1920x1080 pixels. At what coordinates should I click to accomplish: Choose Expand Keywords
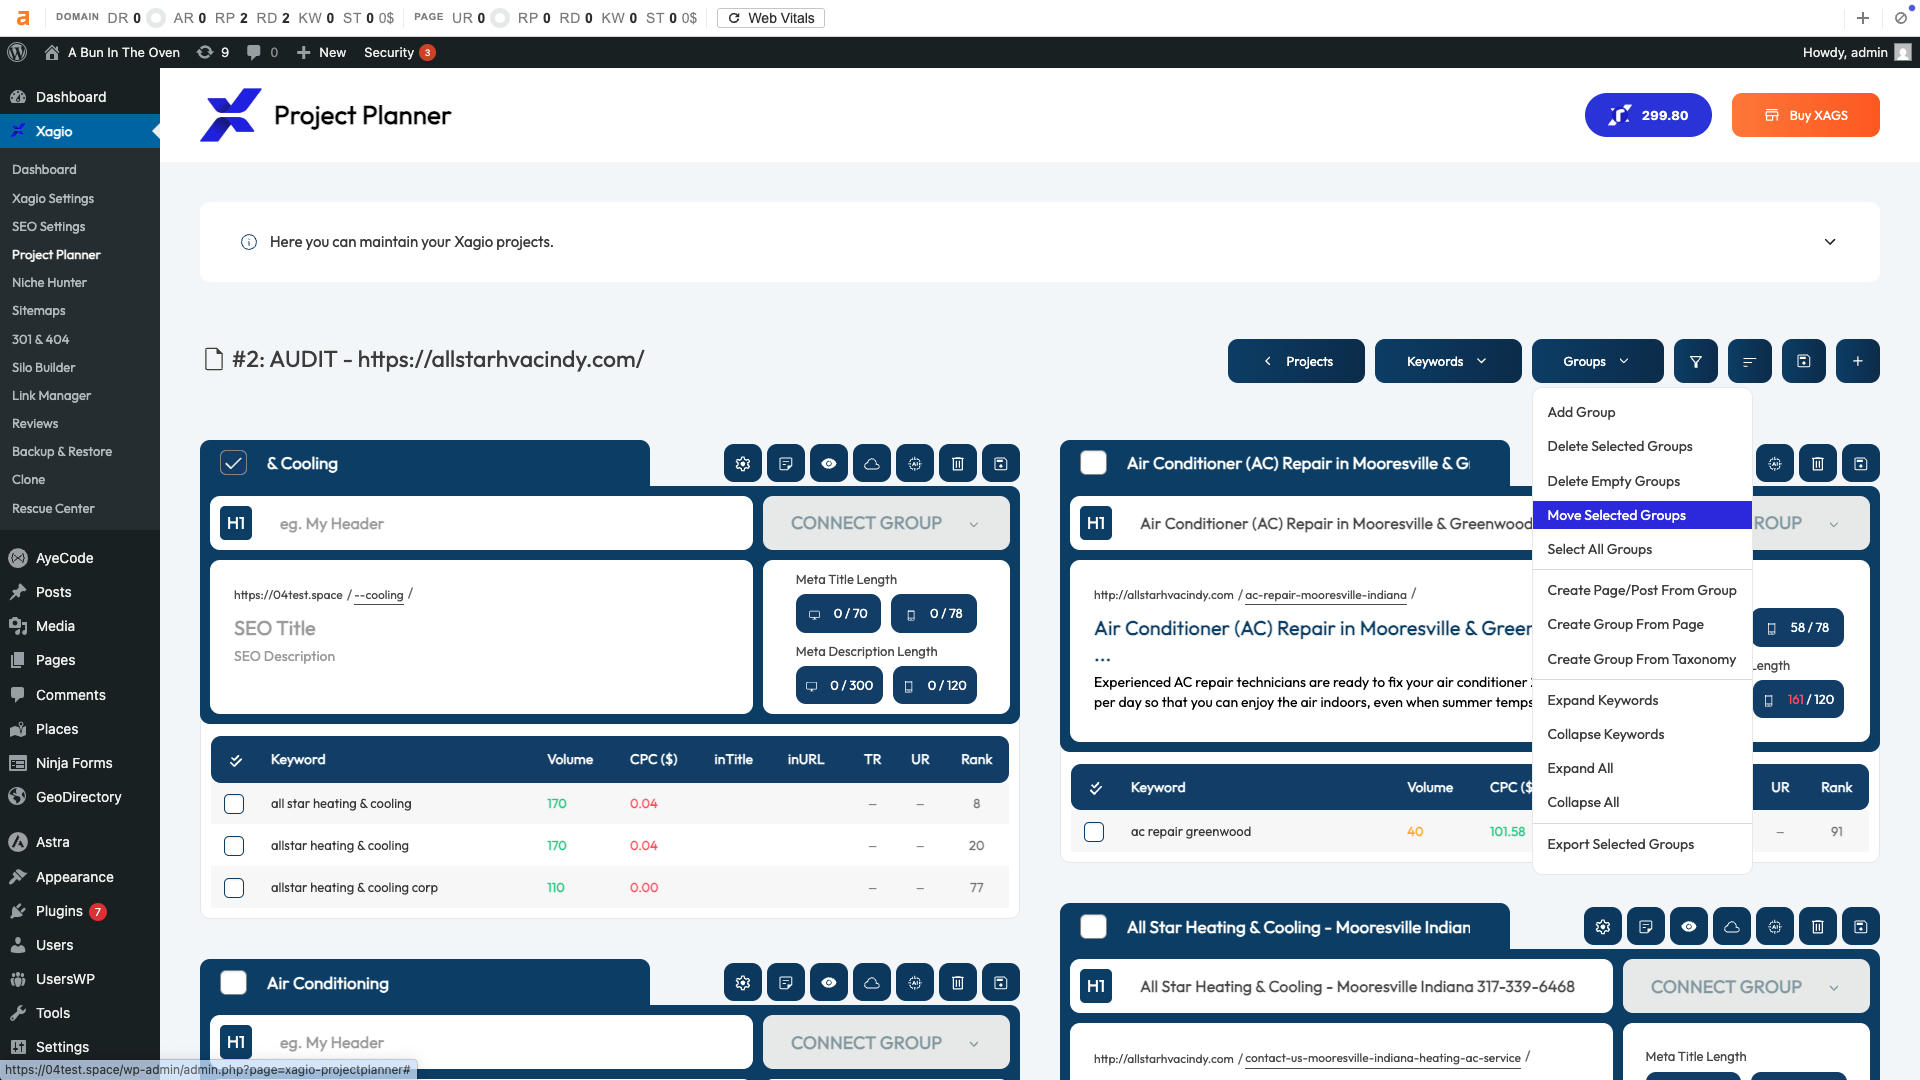click(x=1641, y=700)
